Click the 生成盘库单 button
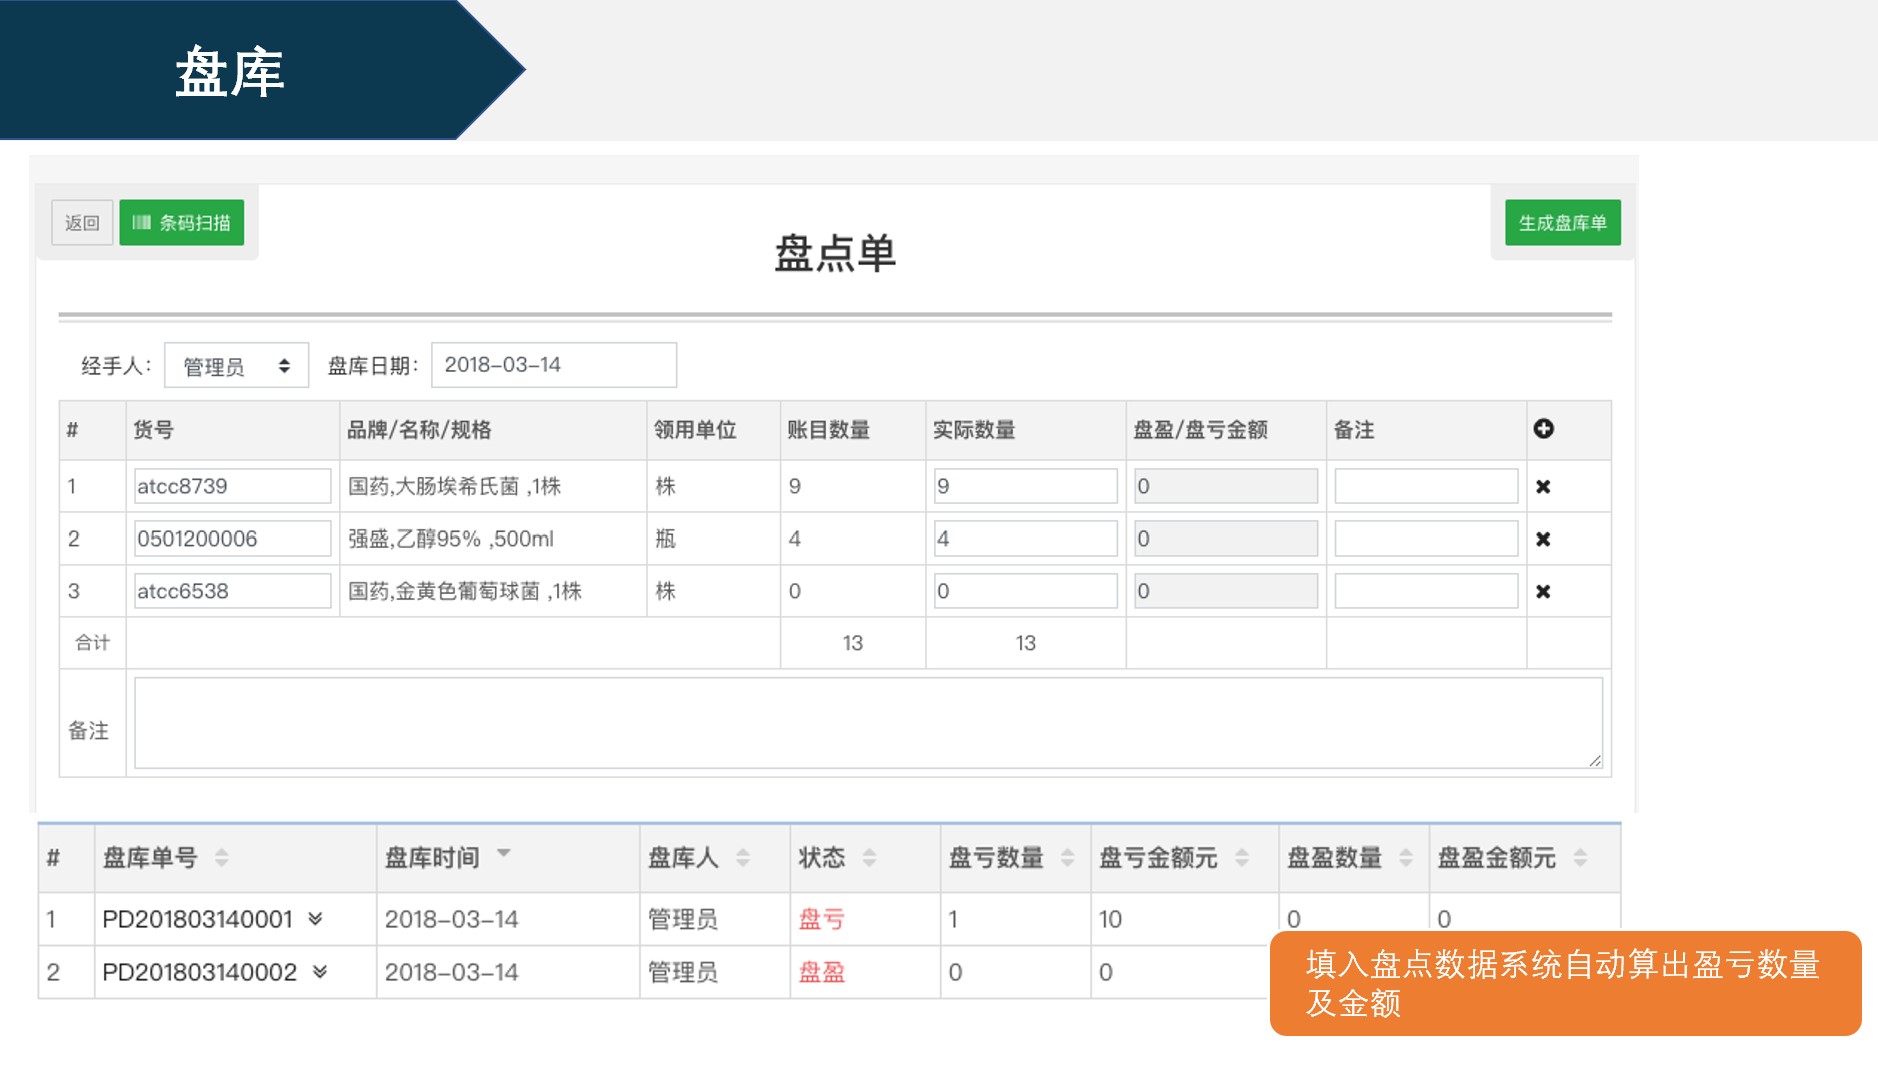The height and width of the screenshot is (1070, 1878). (1563, 222)
